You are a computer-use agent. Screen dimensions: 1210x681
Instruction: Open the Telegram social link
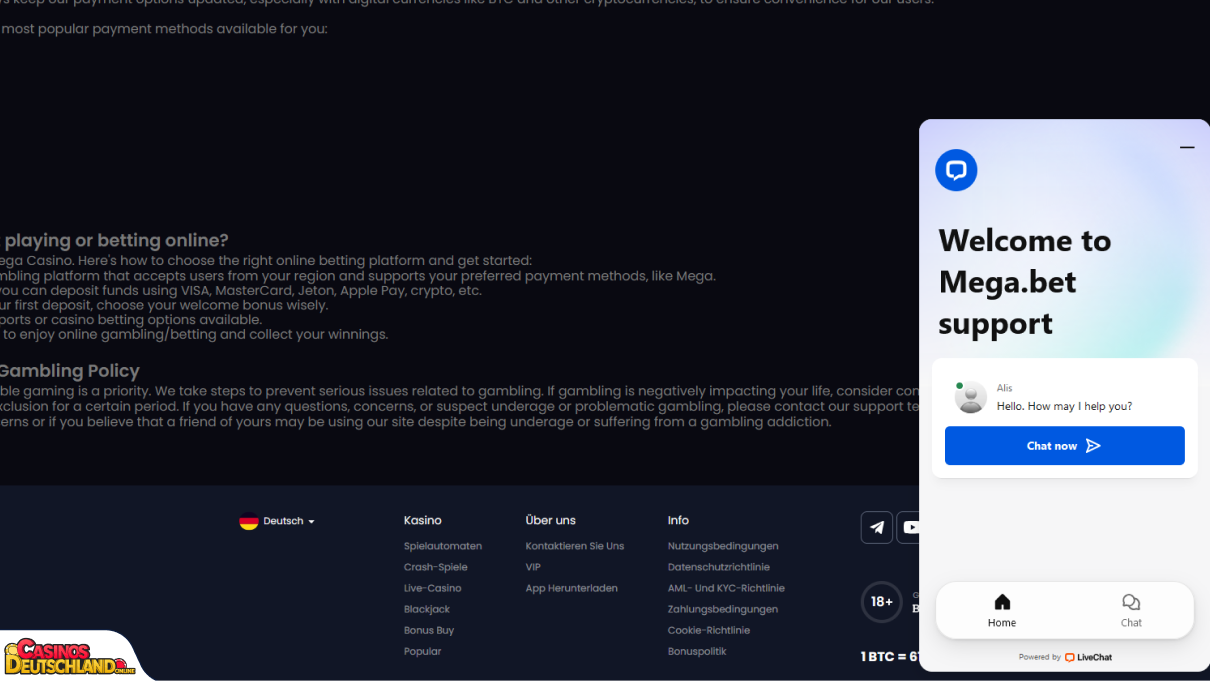tap(877, 527)
